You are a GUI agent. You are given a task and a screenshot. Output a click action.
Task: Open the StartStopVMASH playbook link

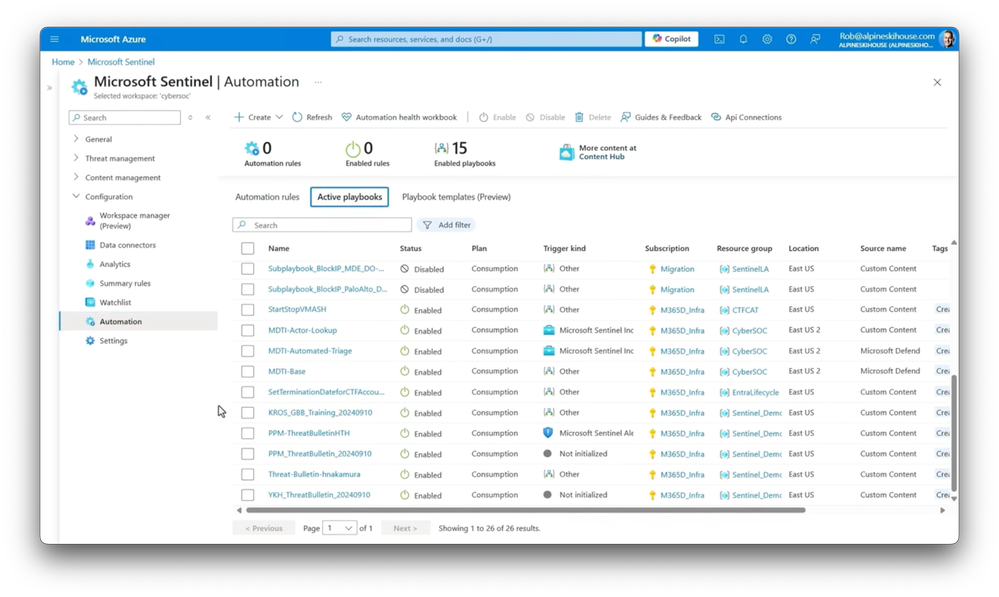(x=297, y=309)
